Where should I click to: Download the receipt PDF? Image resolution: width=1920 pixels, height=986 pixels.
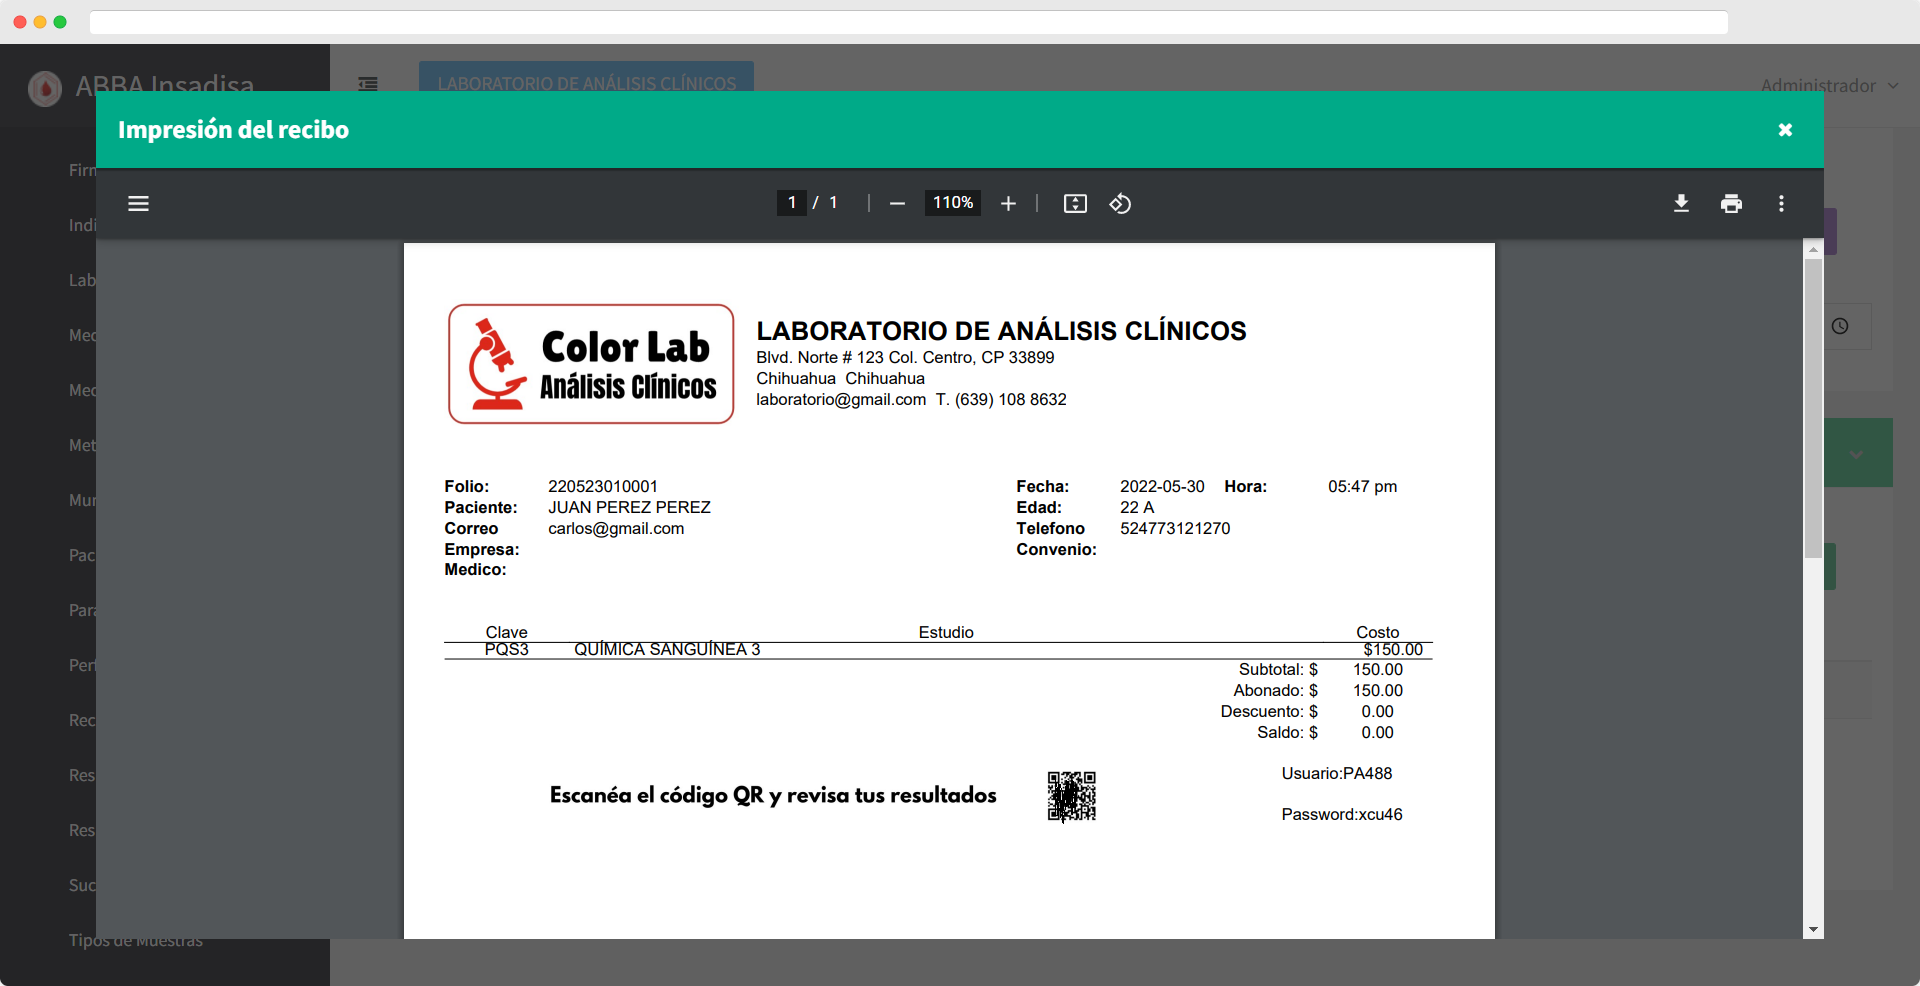click(1681, 204)
